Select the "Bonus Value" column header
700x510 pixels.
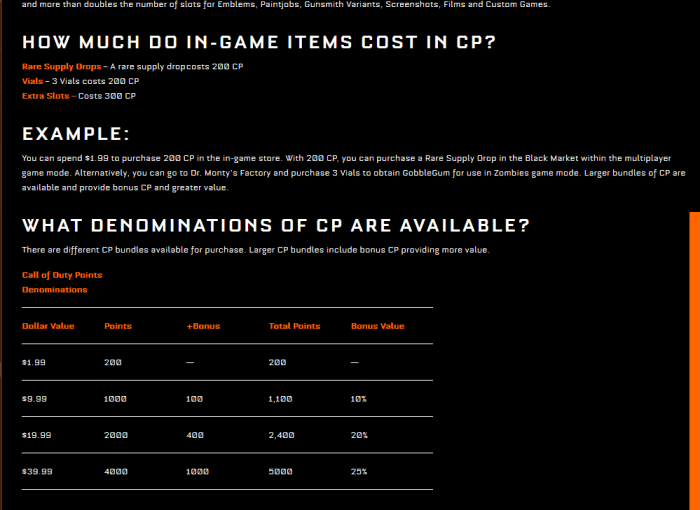click(x=378, y=326)
